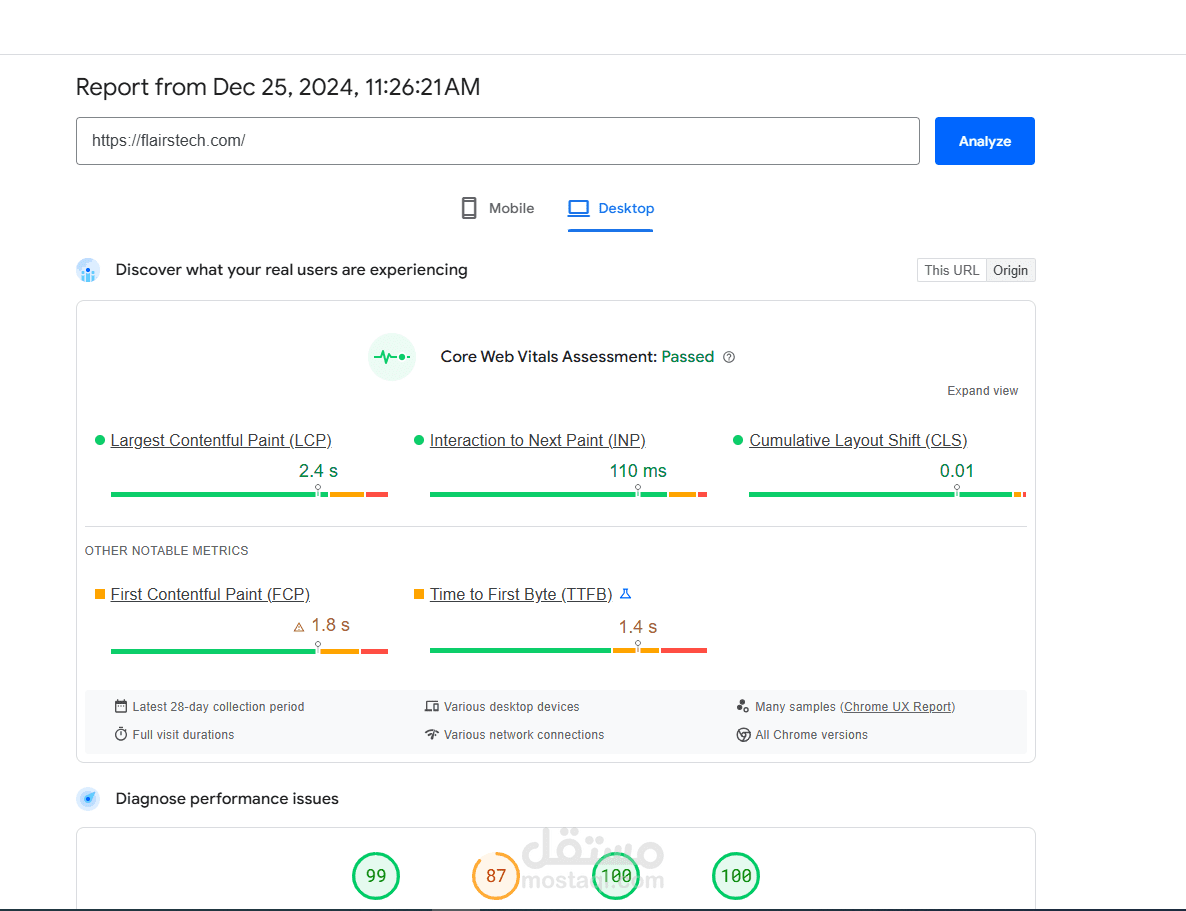Click the TTFB distribution bar
Image resolution: width=1186 pixels, height=911 pixels.
point(568,650)
